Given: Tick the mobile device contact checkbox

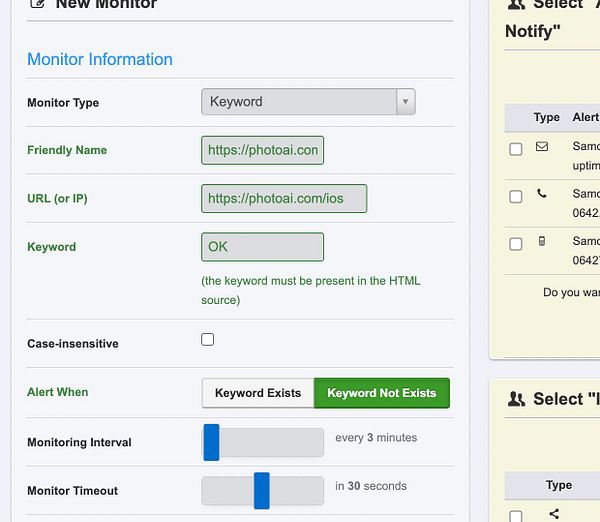Looking at the screenshot, I should click(x=516, y=243).
